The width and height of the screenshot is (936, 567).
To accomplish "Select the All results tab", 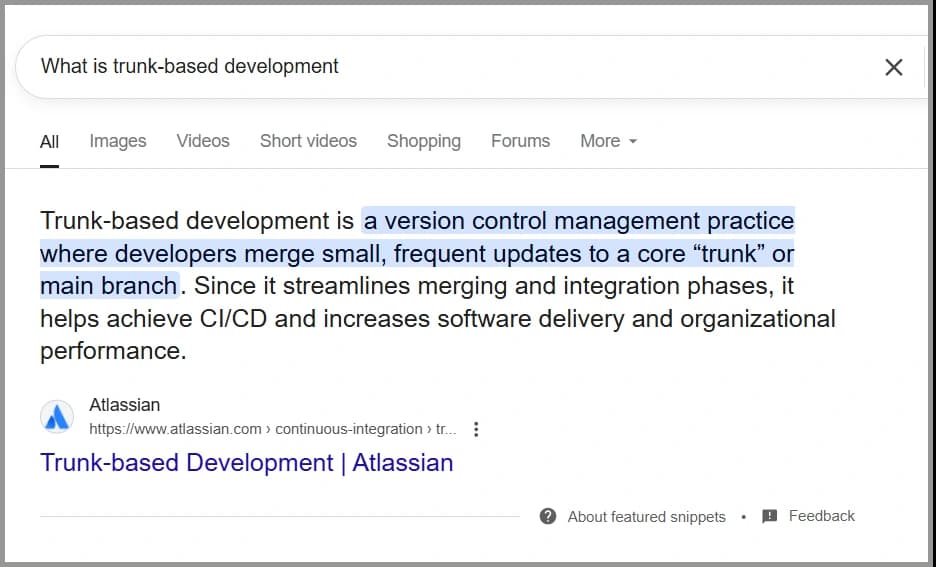I will click(49, 142).
